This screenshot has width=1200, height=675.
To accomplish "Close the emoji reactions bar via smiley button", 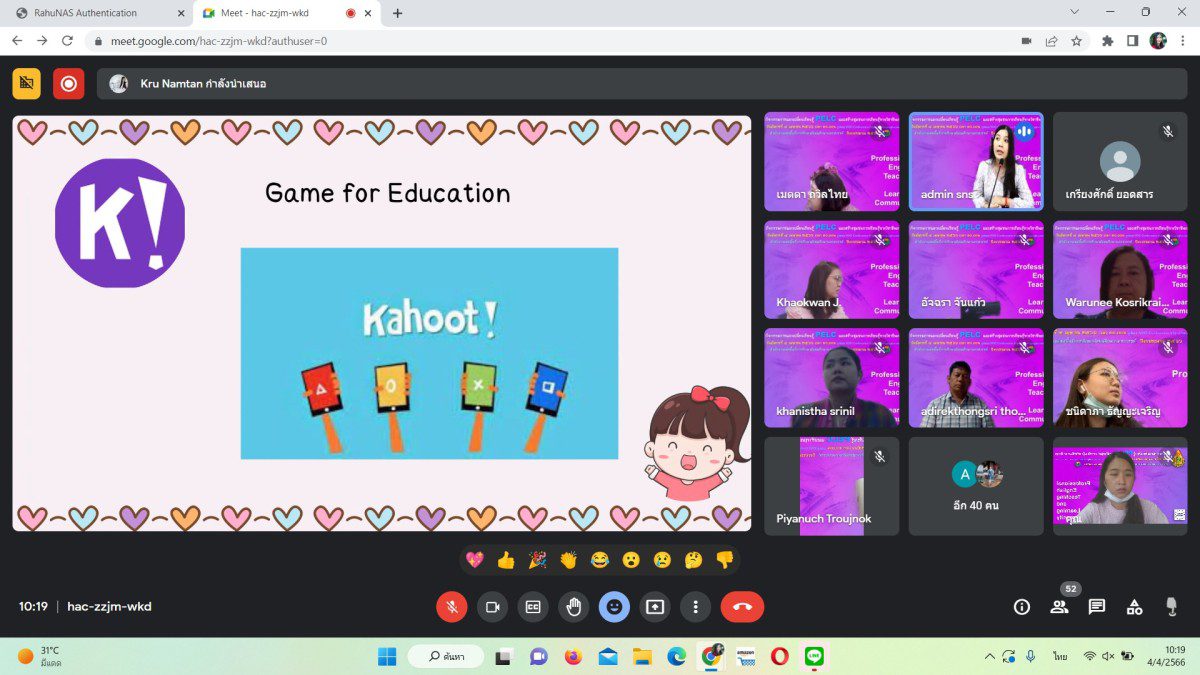I will 614,606.
